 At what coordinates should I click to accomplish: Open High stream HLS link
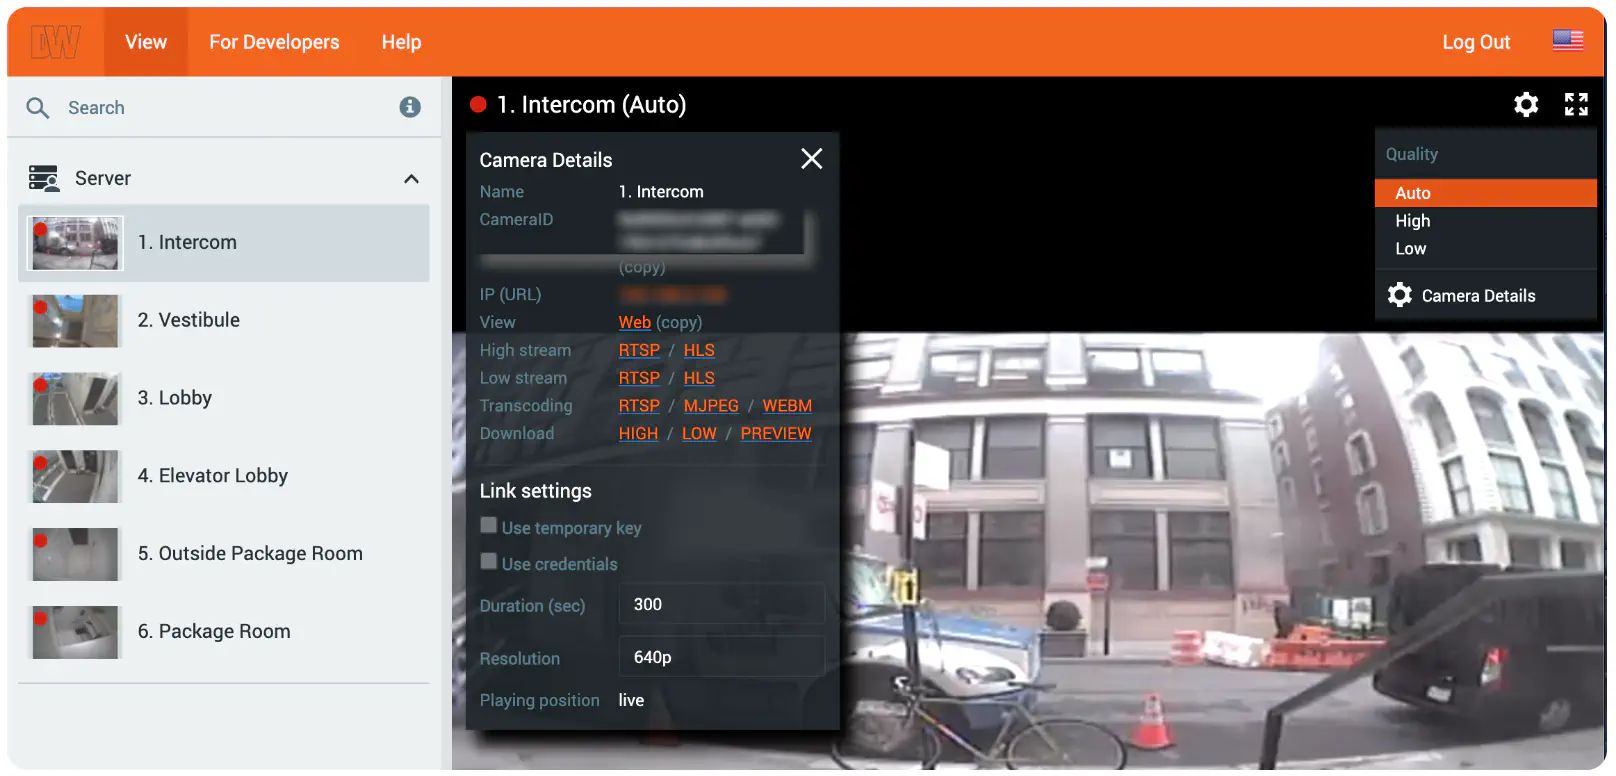tap(699, 350)
